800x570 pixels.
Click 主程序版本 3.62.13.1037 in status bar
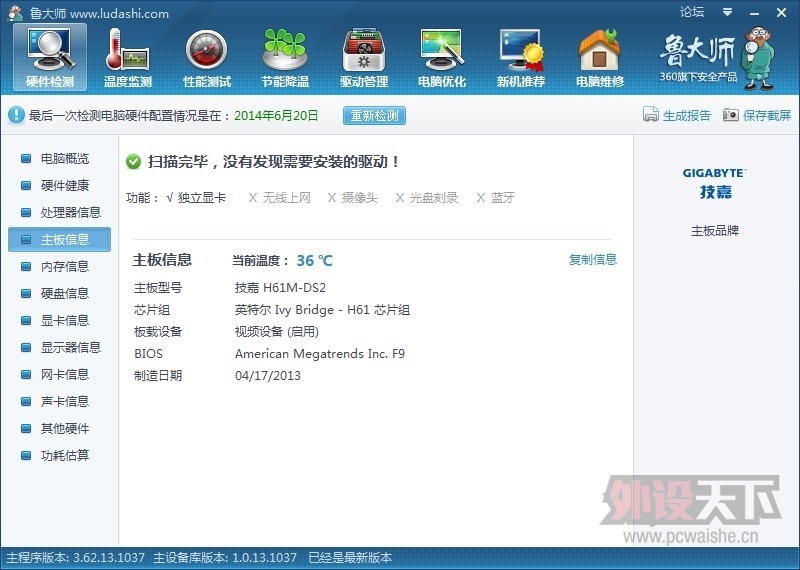point(76,558)
